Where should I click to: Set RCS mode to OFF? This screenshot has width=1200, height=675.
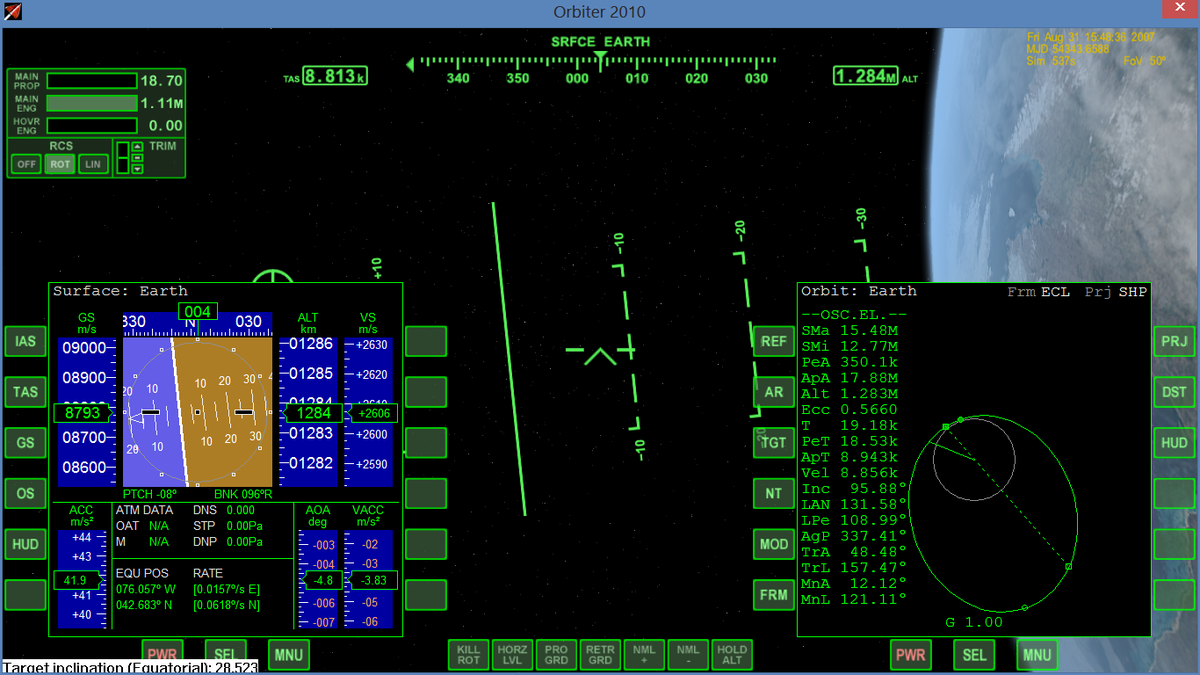pyautogui.click(x=26, y=164)
